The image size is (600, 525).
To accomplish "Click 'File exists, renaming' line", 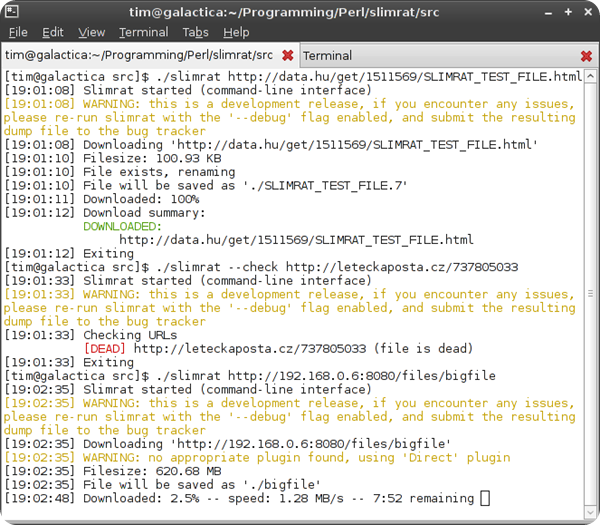I will 120,172.
